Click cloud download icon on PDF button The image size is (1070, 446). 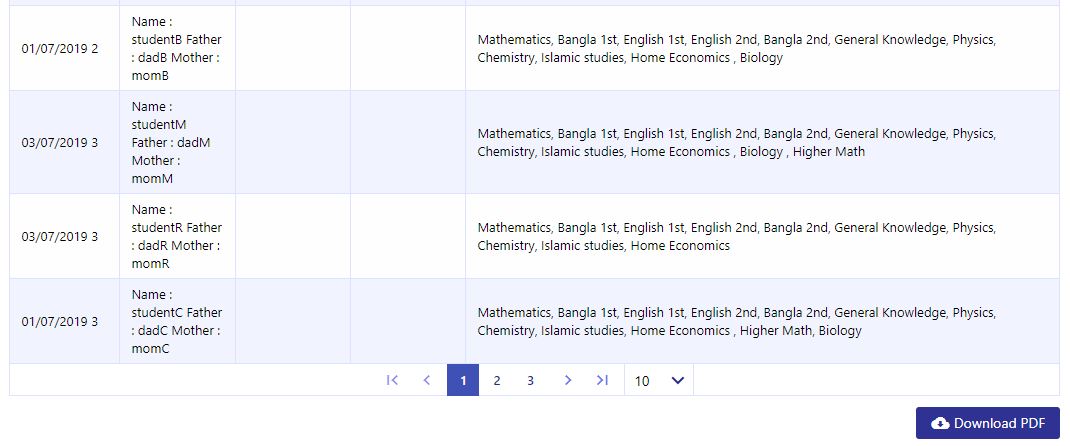tap(940, 423)
